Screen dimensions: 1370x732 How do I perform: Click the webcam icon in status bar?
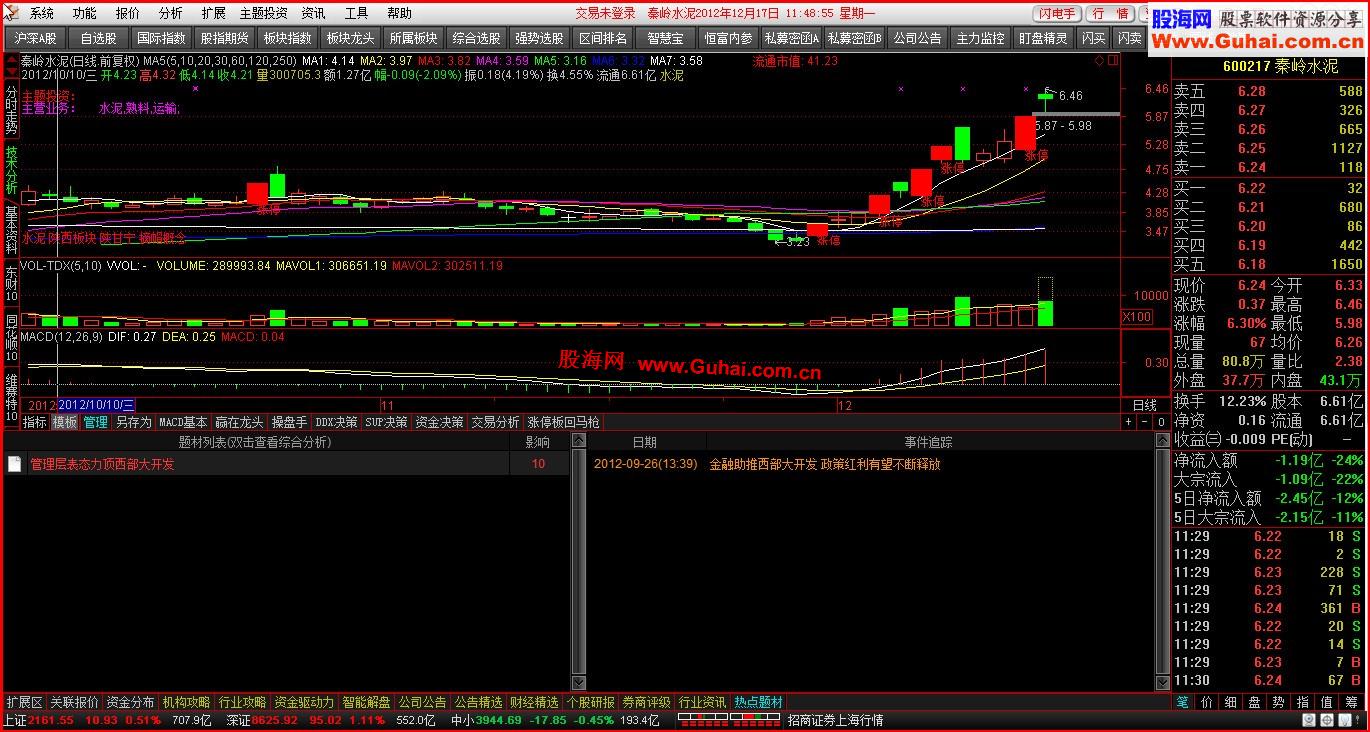tap(1309, 720)
